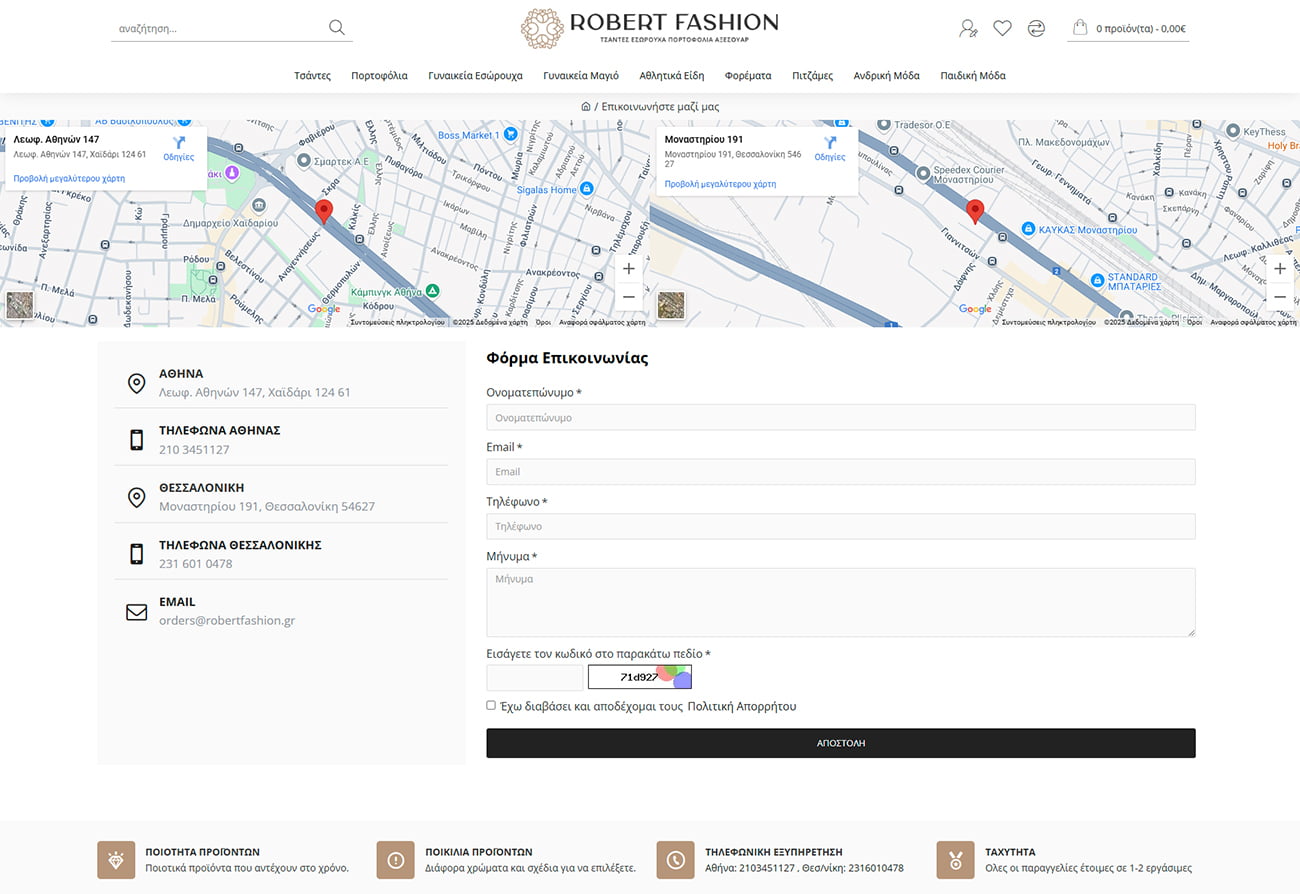Image resolution: width=1300 pixels, height=894 pixels.
Task: Click the 210 3451127 Athens phone number
Action: [x=194, y=450]
